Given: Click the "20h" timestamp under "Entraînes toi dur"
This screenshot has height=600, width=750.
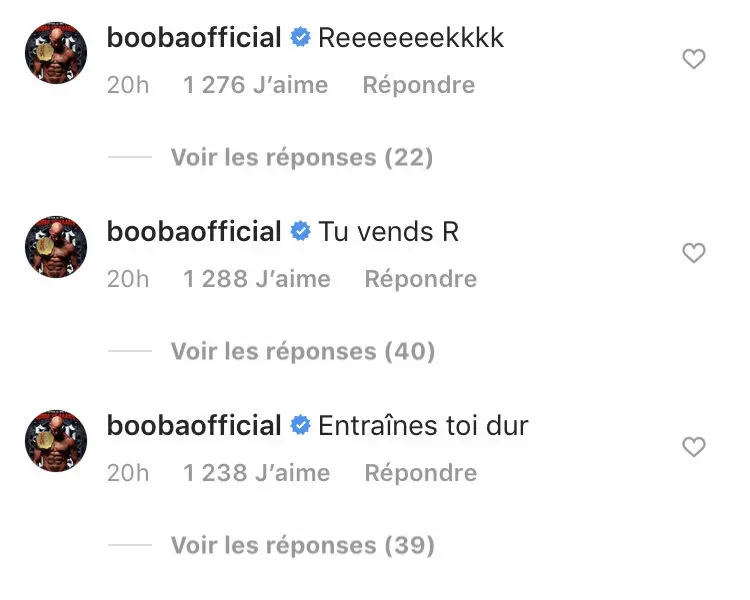Looking at the screenshot, I should (x=128, y=472).
